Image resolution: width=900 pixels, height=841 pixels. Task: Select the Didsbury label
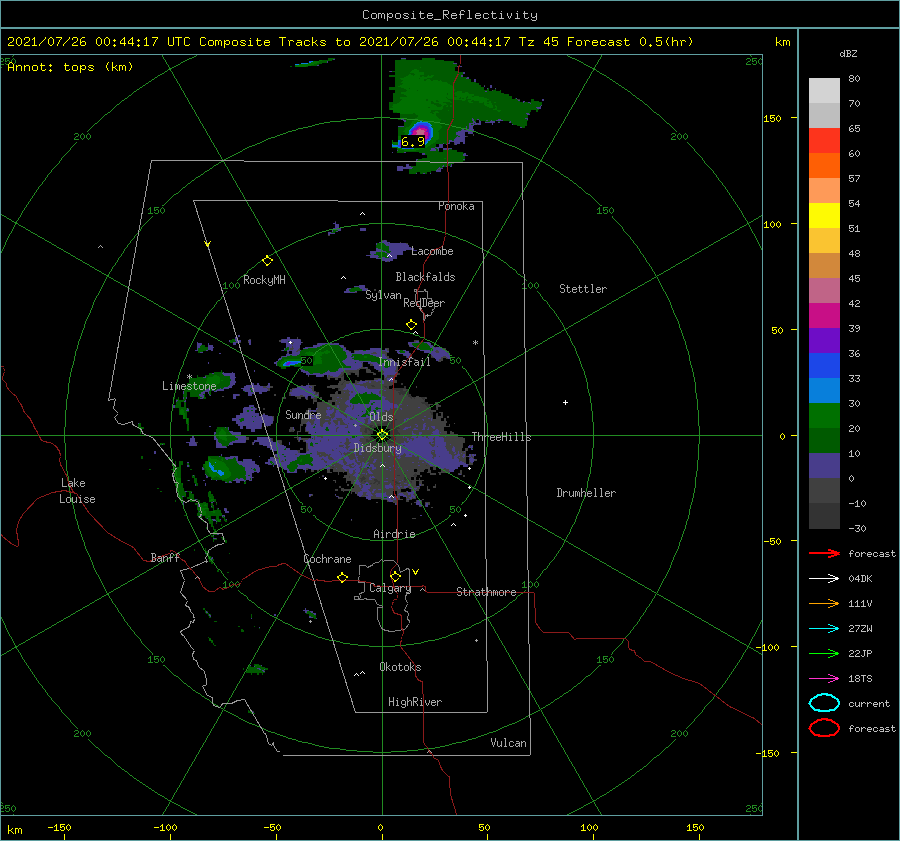tap(377, 448)
